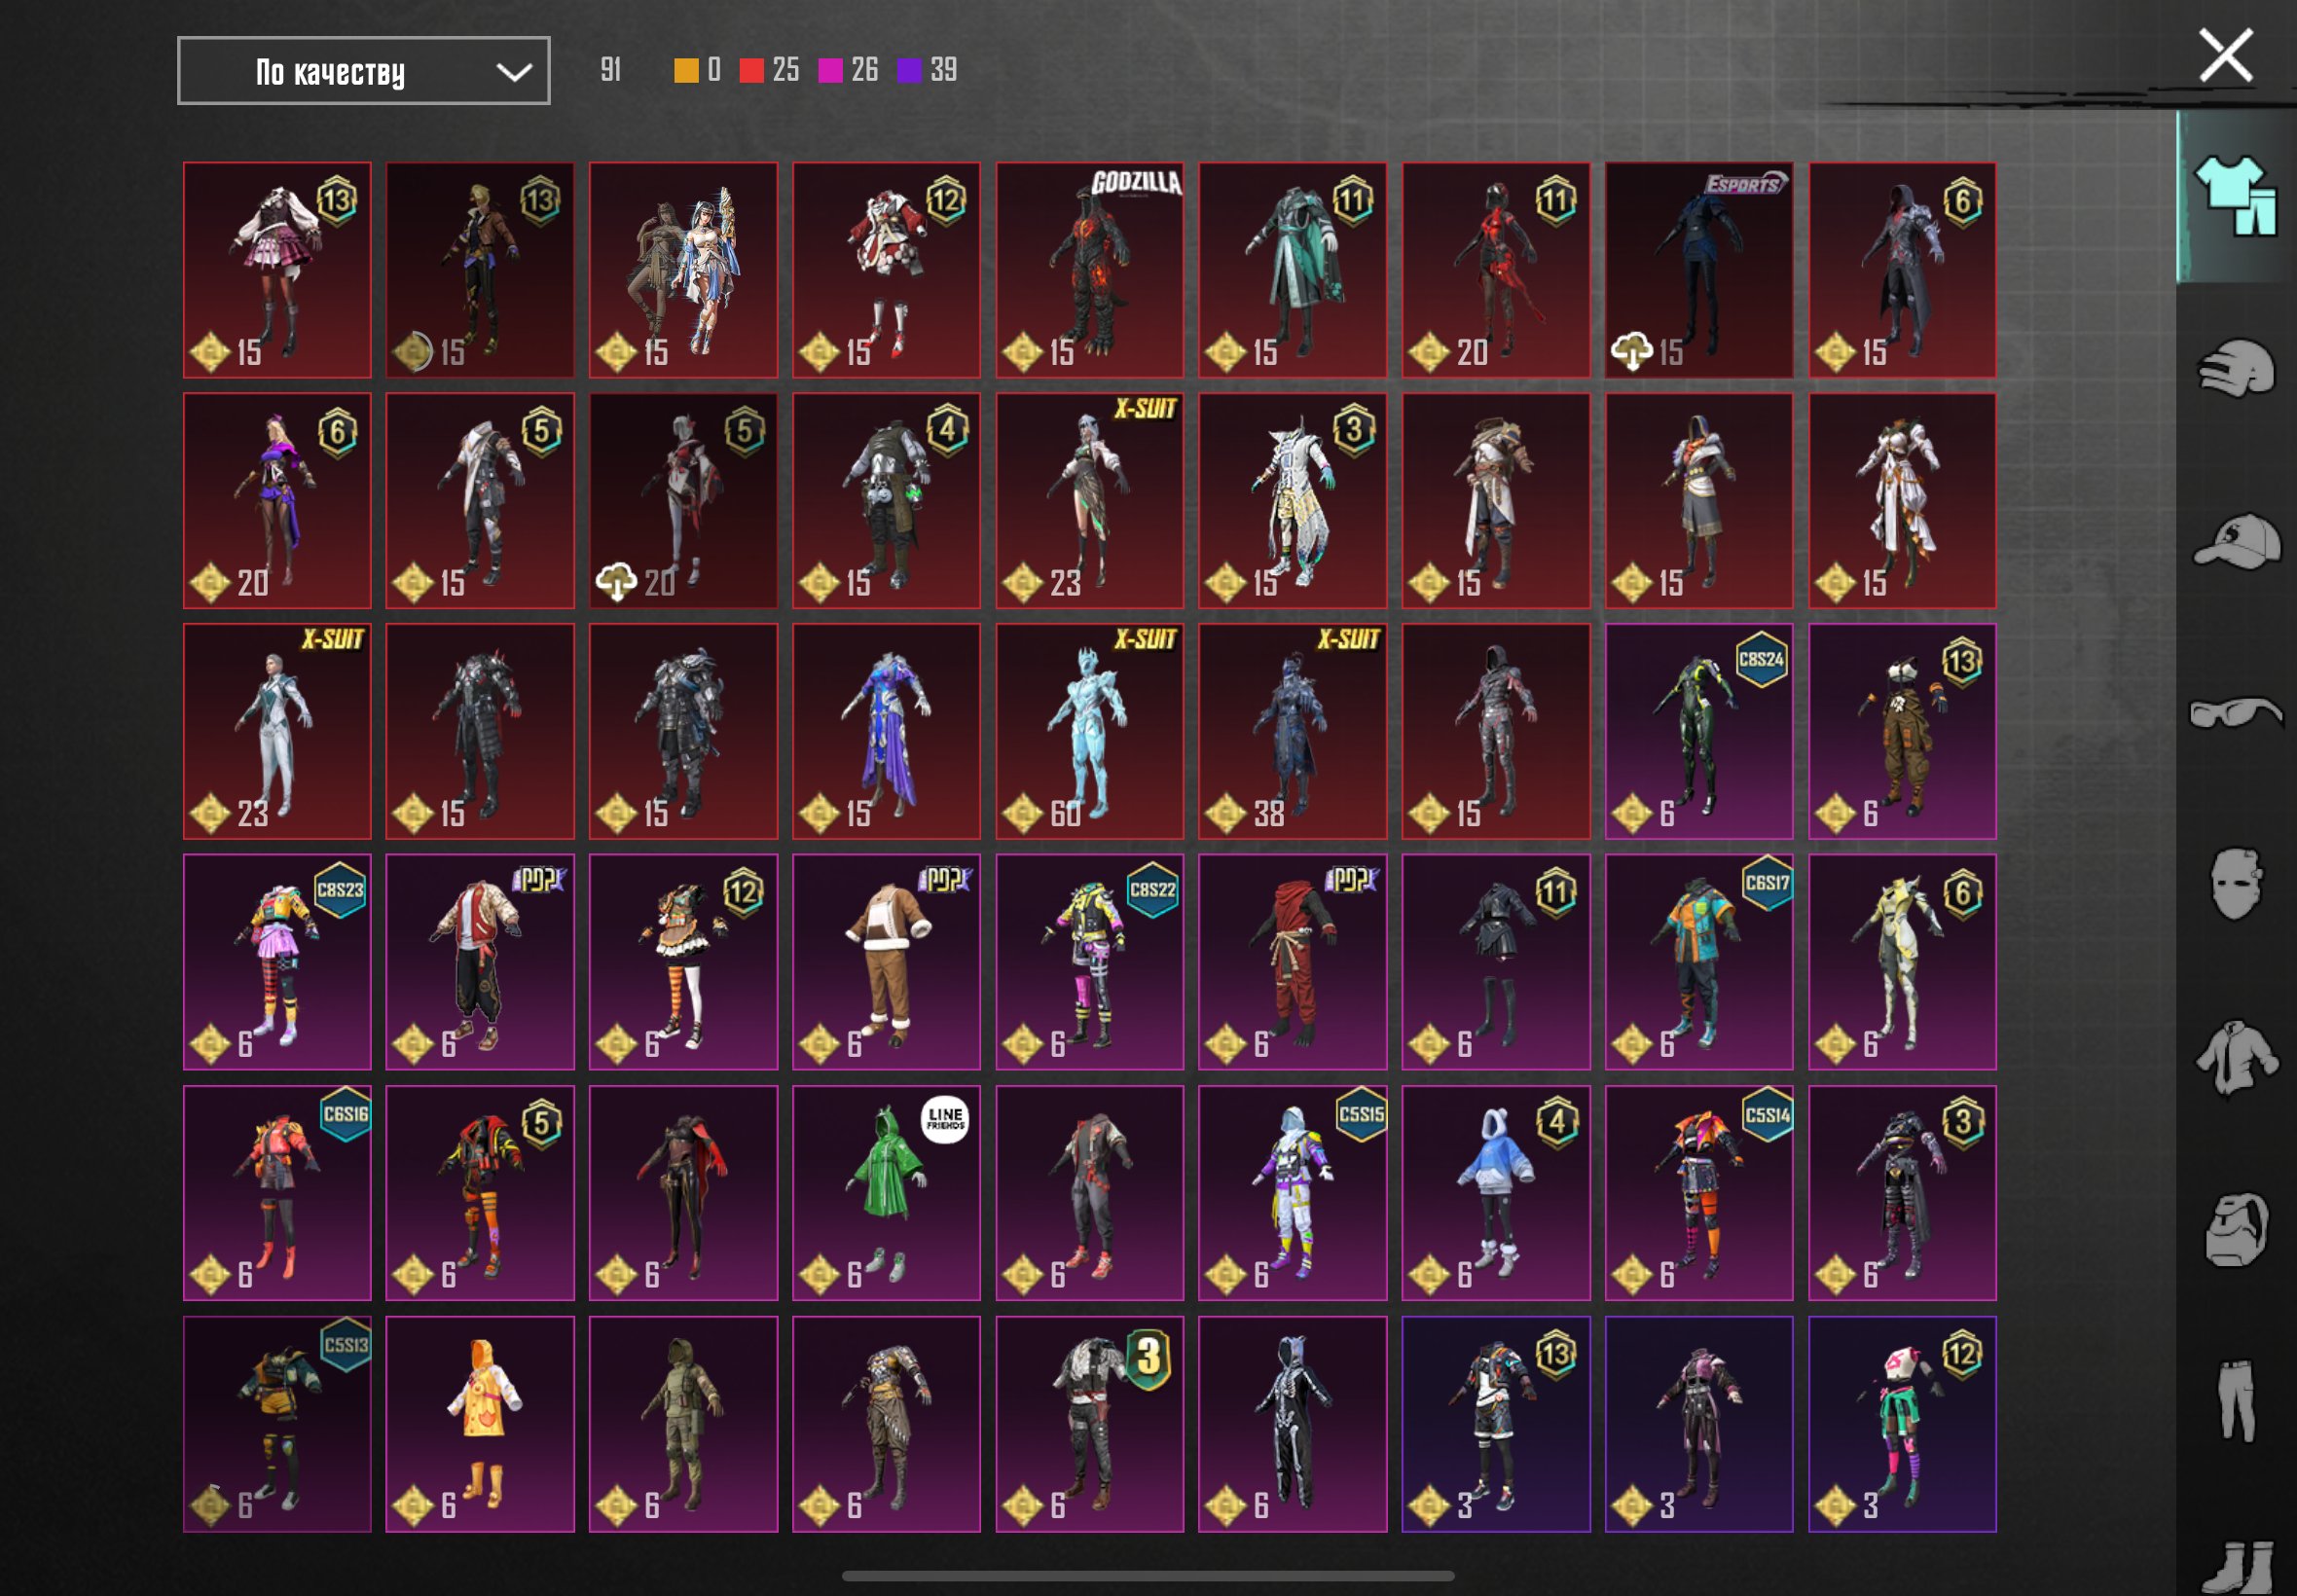Close the inventory with the X button
Screen dimensions: 2297x1596
(2226, 55)
